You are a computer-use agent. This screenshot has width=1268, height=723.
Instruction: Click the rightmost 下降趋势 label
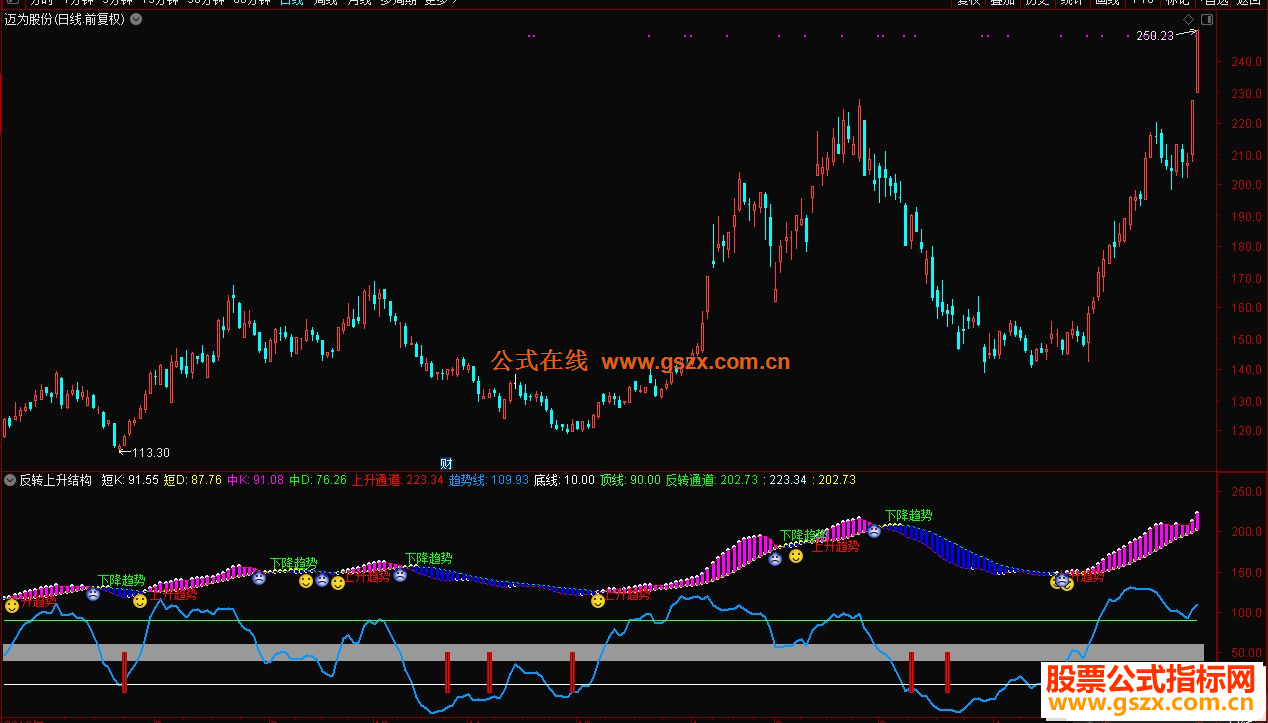pyautogui.click(x=908, y=516)
